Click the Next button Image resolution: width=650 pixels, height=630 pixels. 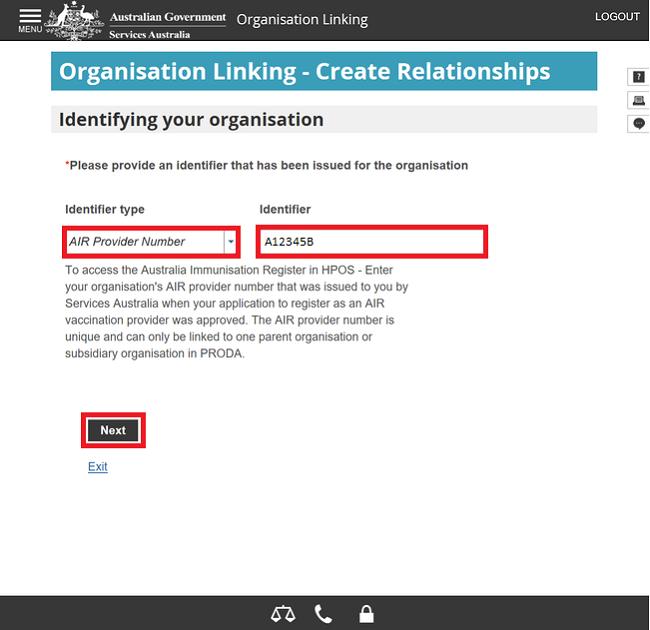tap(113, 430)
